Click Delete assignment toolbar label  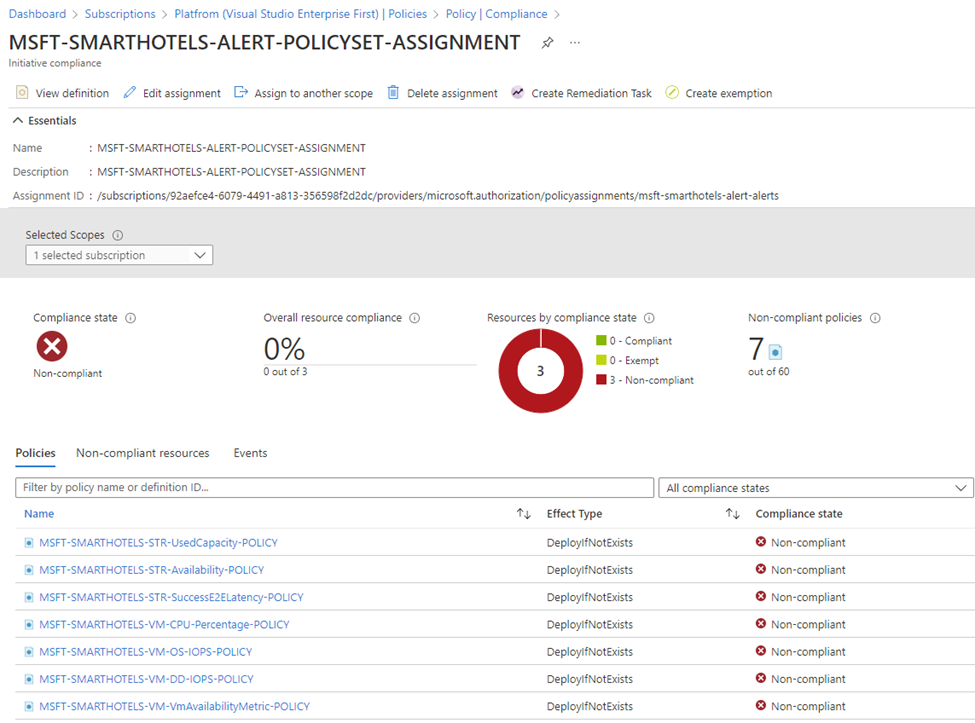tap(452, 93)
